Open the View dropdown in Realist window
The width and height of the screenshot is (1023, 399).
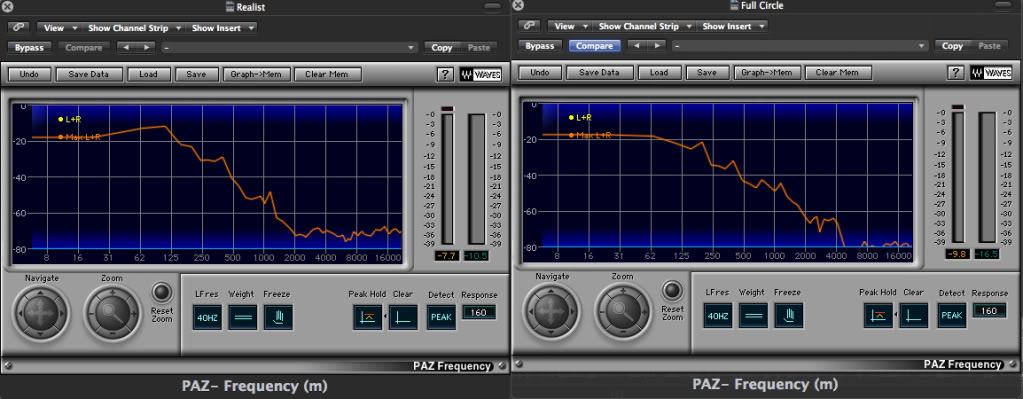click(59, 28)
